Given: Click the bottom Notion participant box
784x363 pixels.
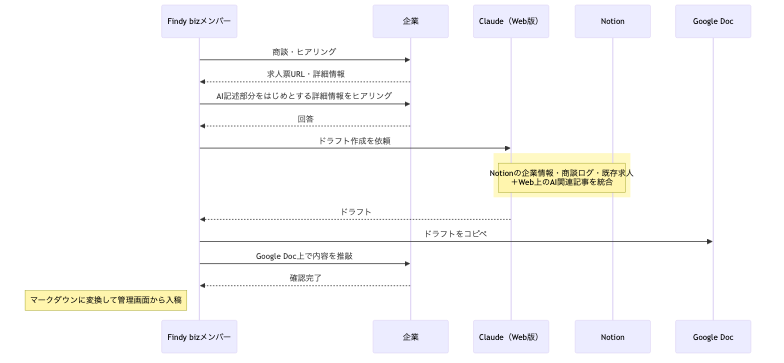Looking at the screenshot, I should pyautogui.click(x=612, y=337).
